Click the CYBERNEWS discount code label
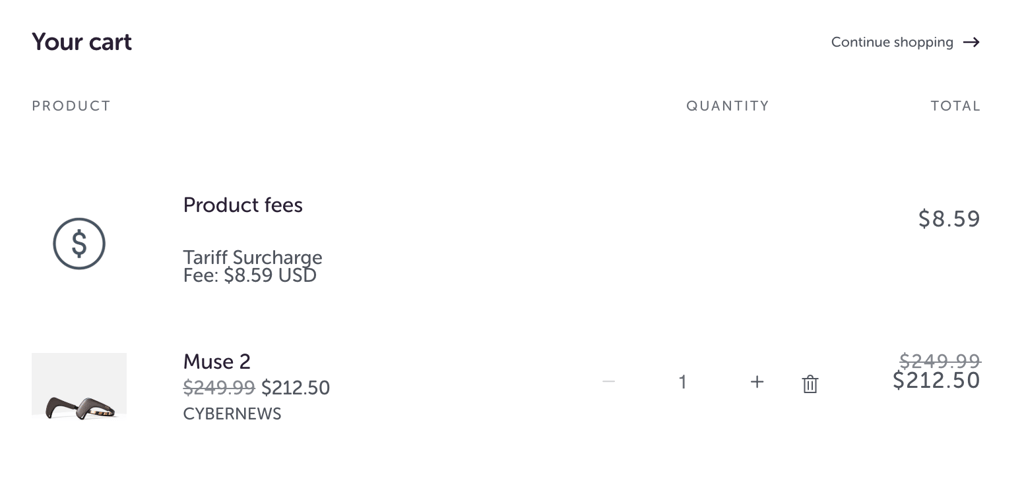The image size is (1024, 482). pos(232,414)
